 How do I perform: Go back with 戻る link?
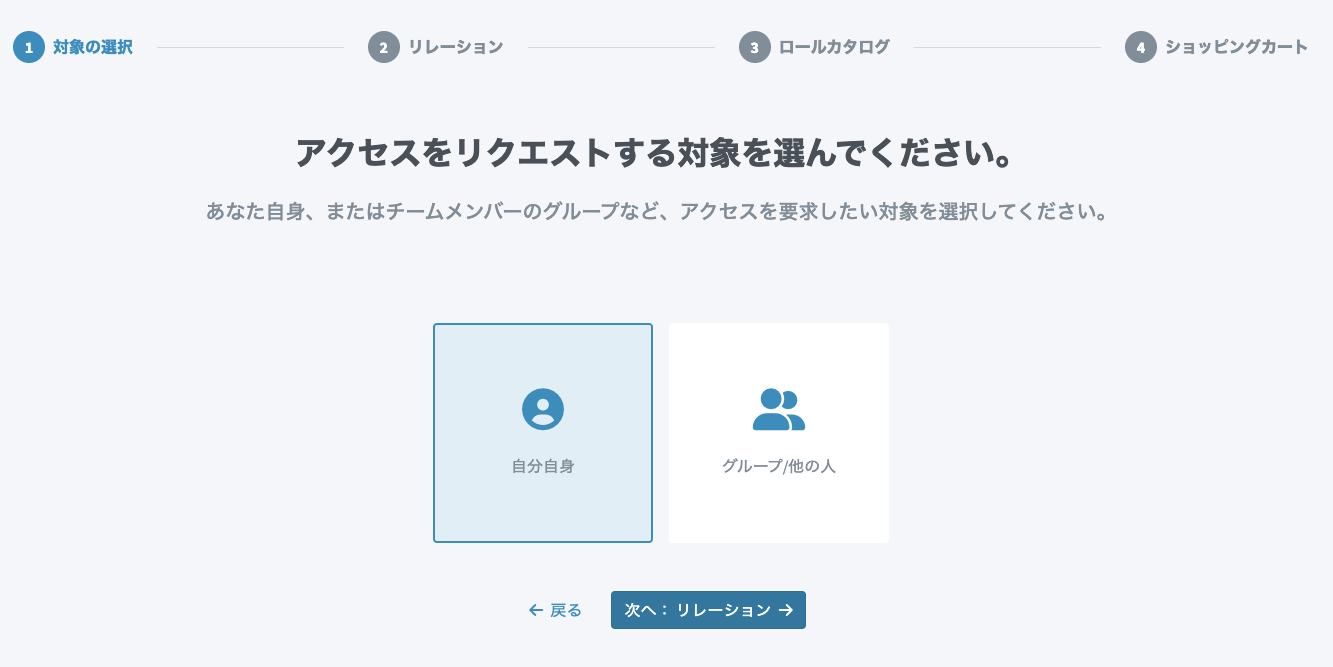pos(555,610)
